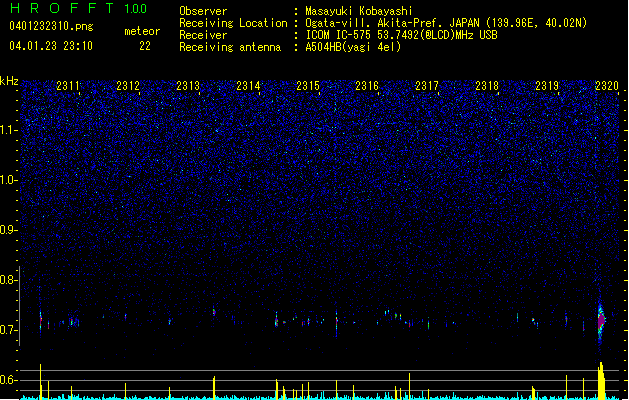This screenshot has width=629, height=400.
Task: Click the 2312 time marker
Action: point(128,85)
